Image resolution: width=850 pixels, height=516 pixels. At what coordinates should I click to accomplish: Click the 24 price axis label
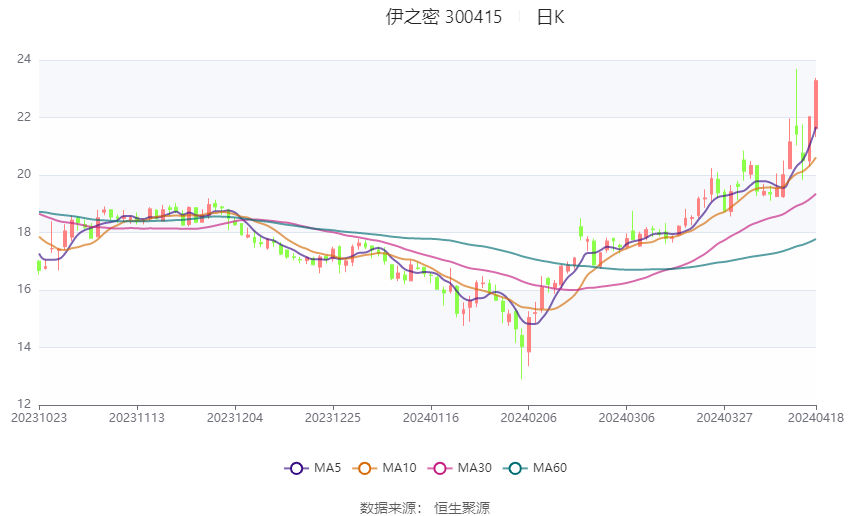[x=24, y=59]
